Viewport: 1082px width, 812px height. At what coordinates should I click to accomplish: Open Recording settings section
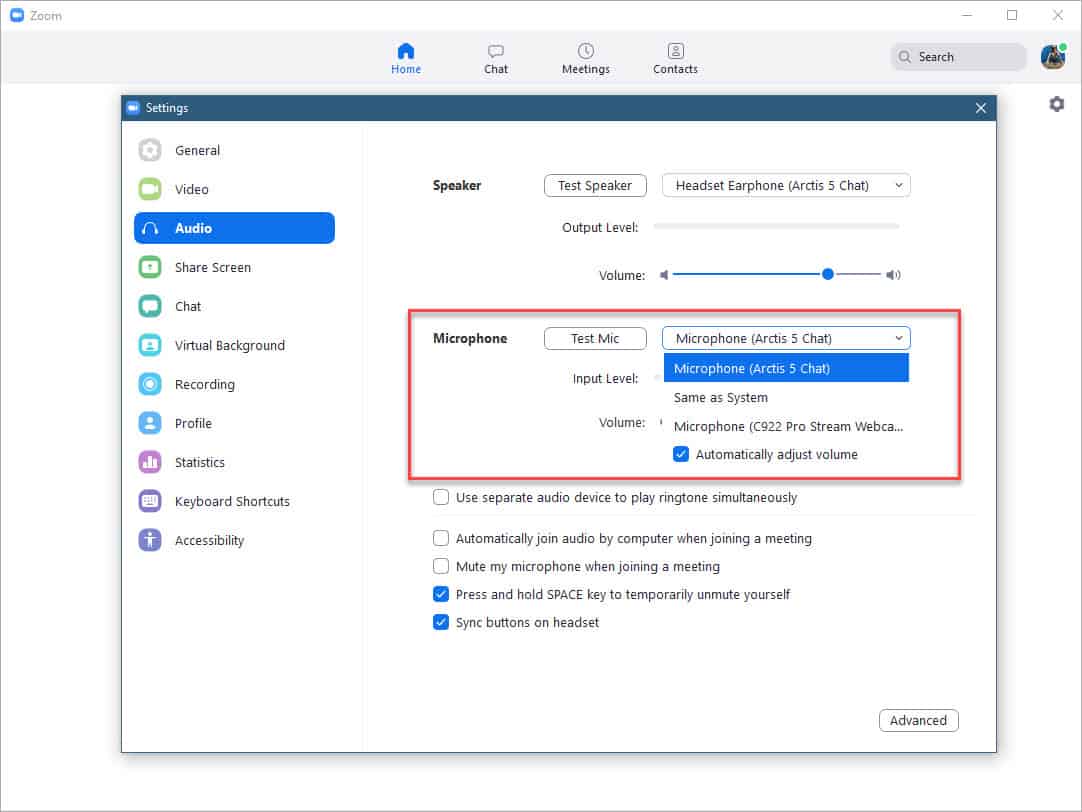pos(234,384)
